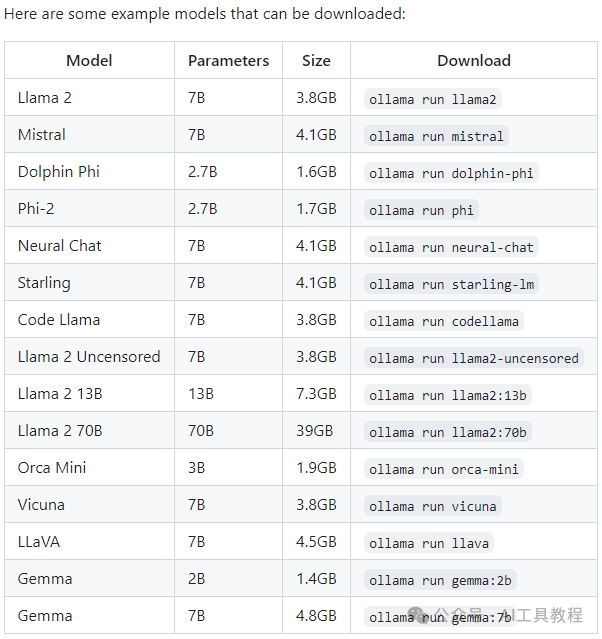602x639 pixels.
Task: Click the 'ollama run llama2-uncensored' code block
Action: 474,358
